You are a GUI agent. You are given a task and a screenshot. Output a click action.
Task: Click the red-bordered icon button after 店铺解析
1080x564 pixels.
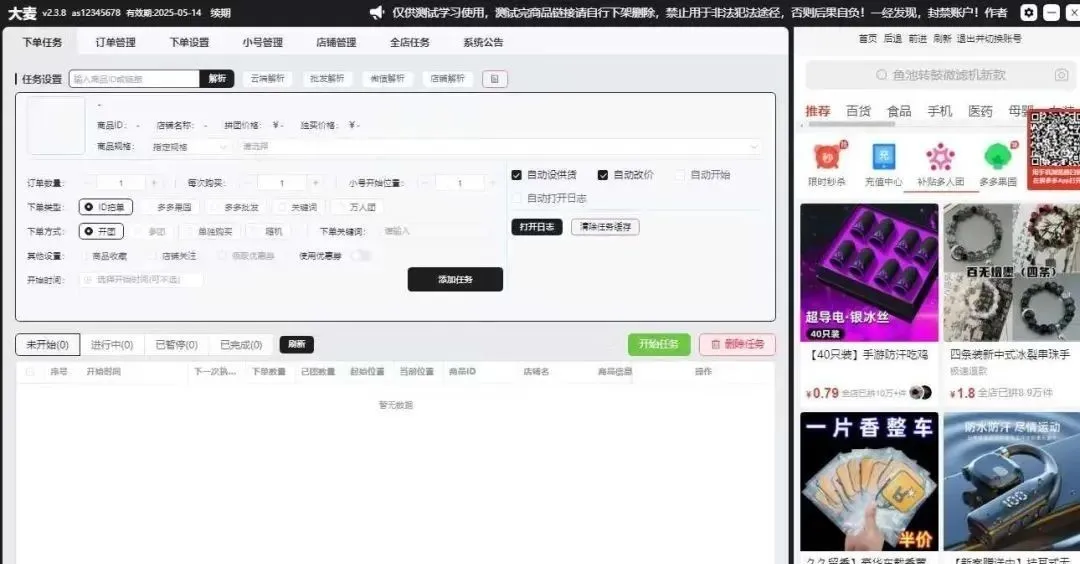tap(494, 79)
